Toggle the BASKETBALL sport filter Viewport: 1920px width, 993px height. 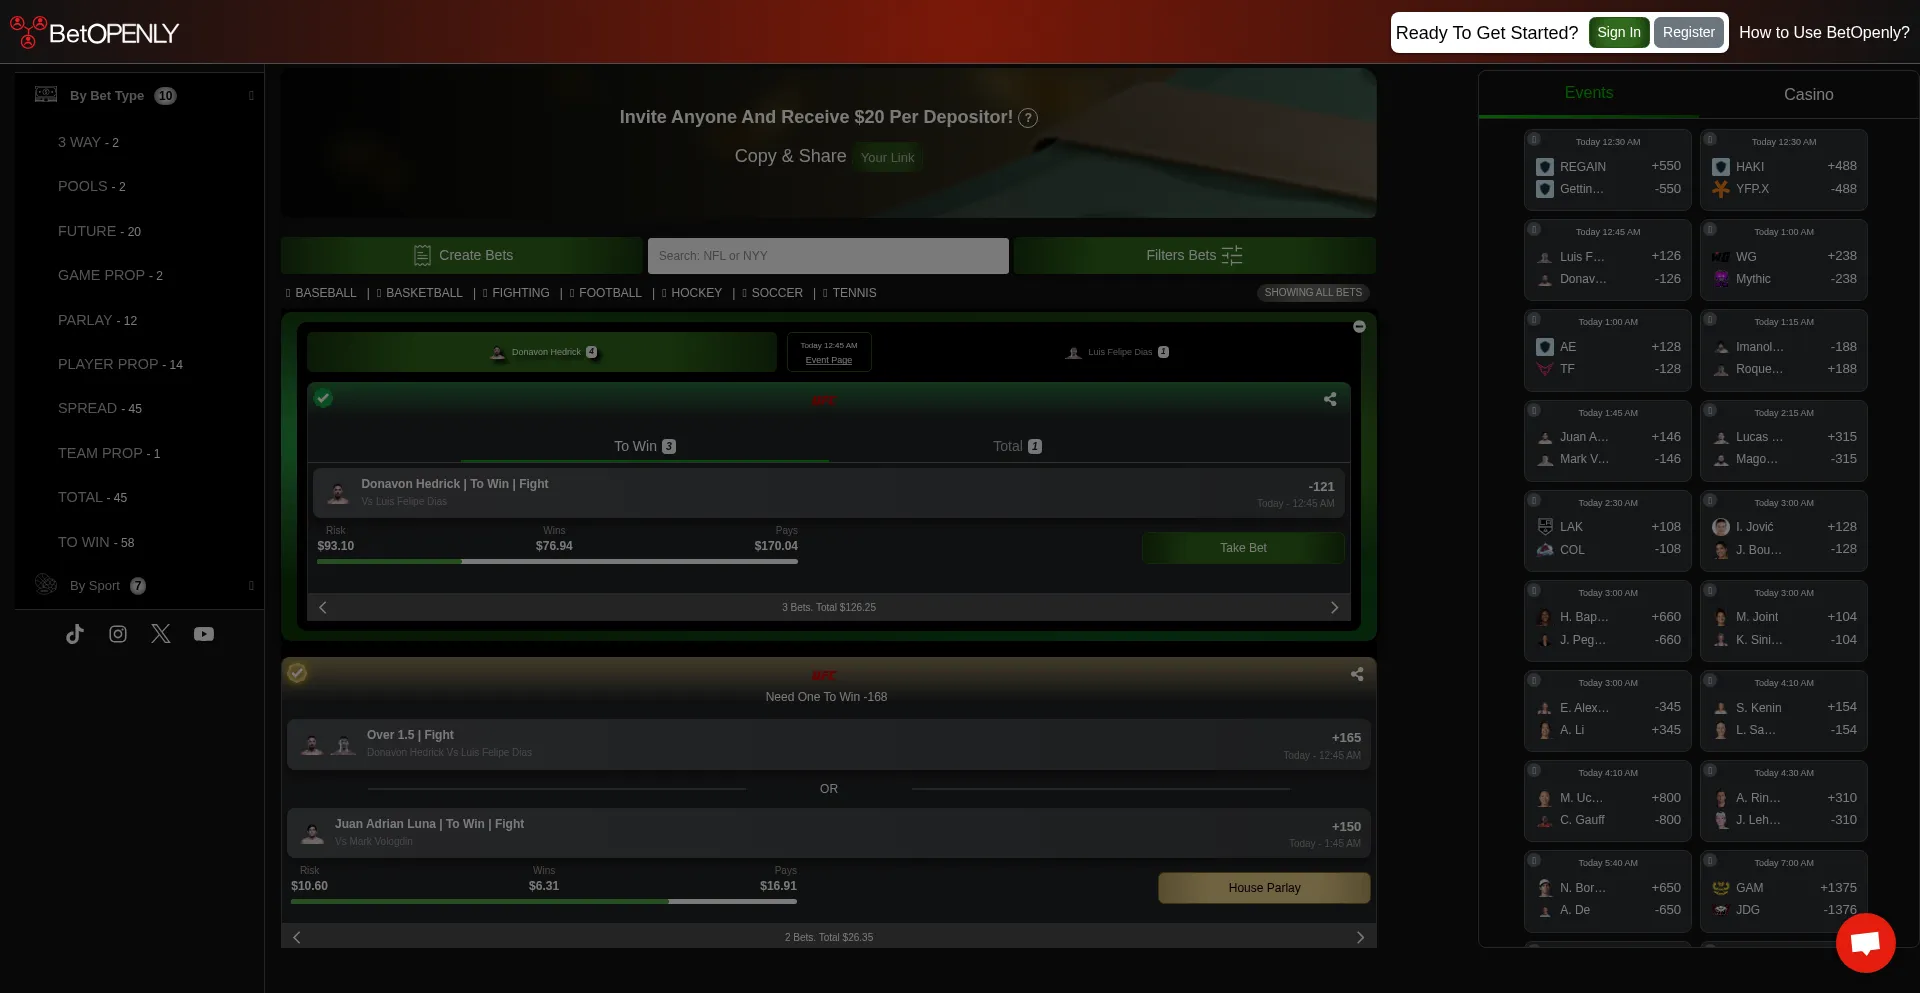420,293
